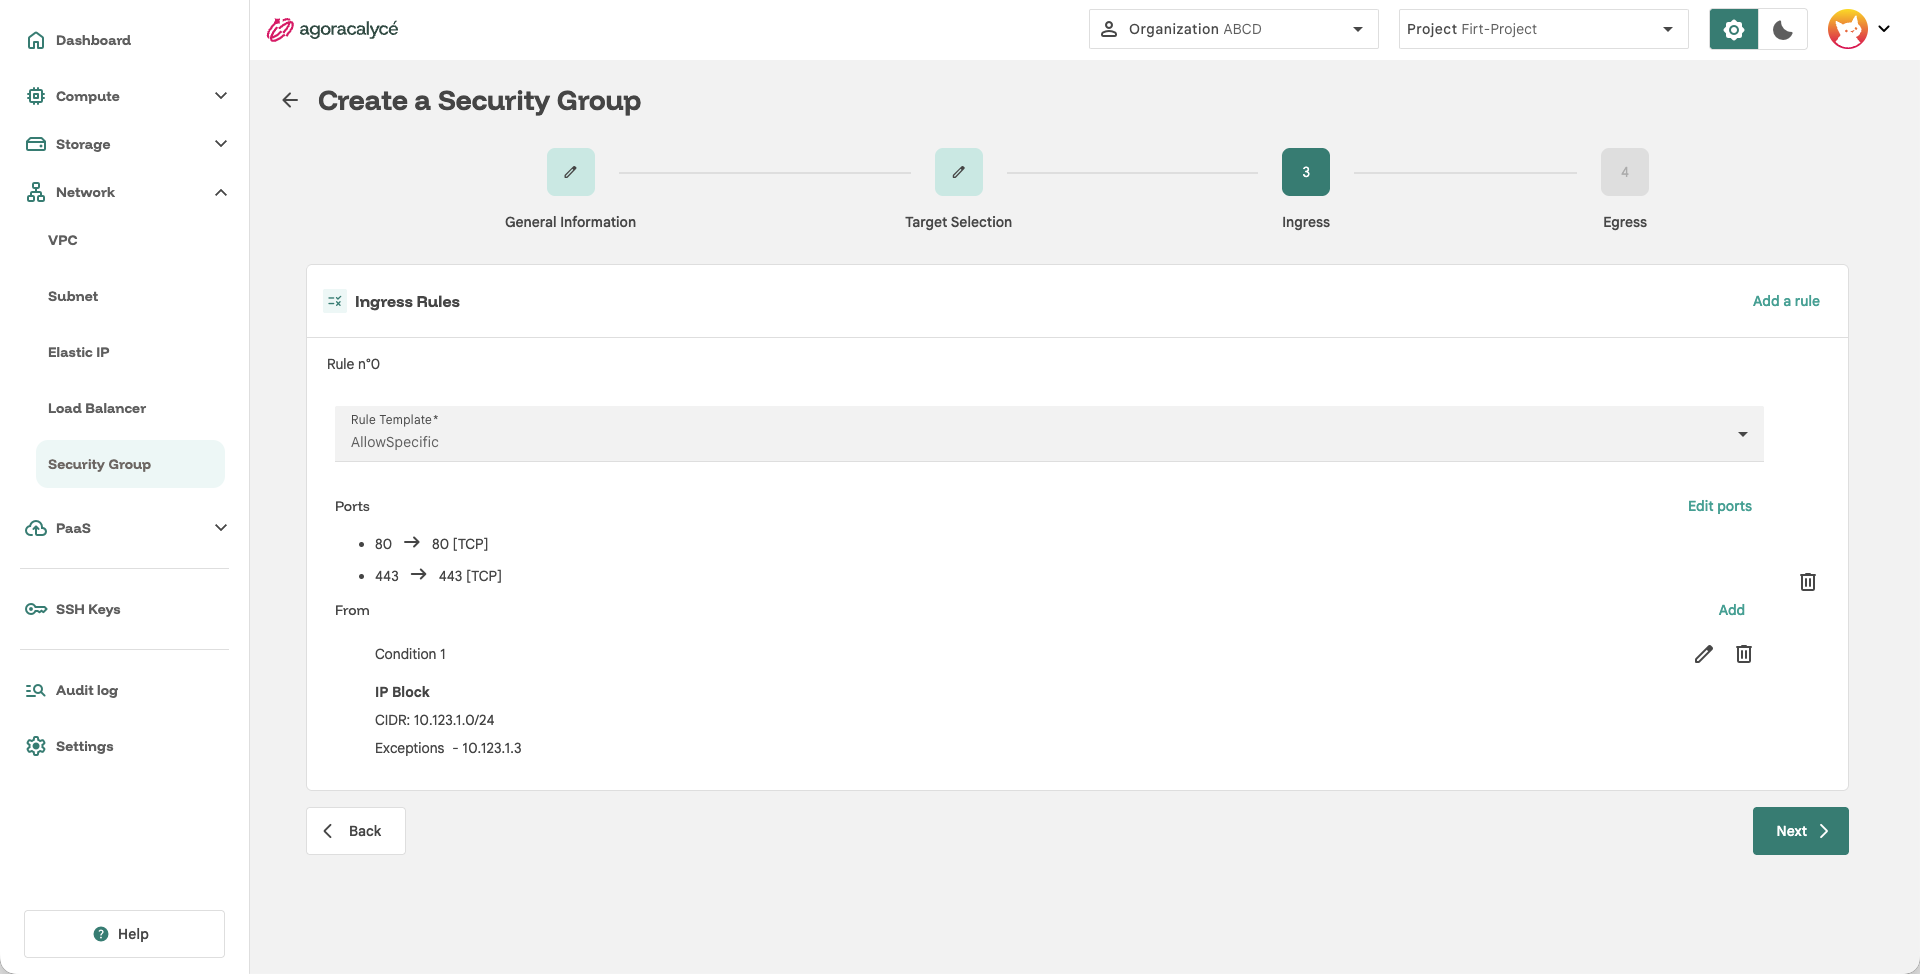Open the VPC page
This screenshot has height=974, width=1920.
(63, 240)
